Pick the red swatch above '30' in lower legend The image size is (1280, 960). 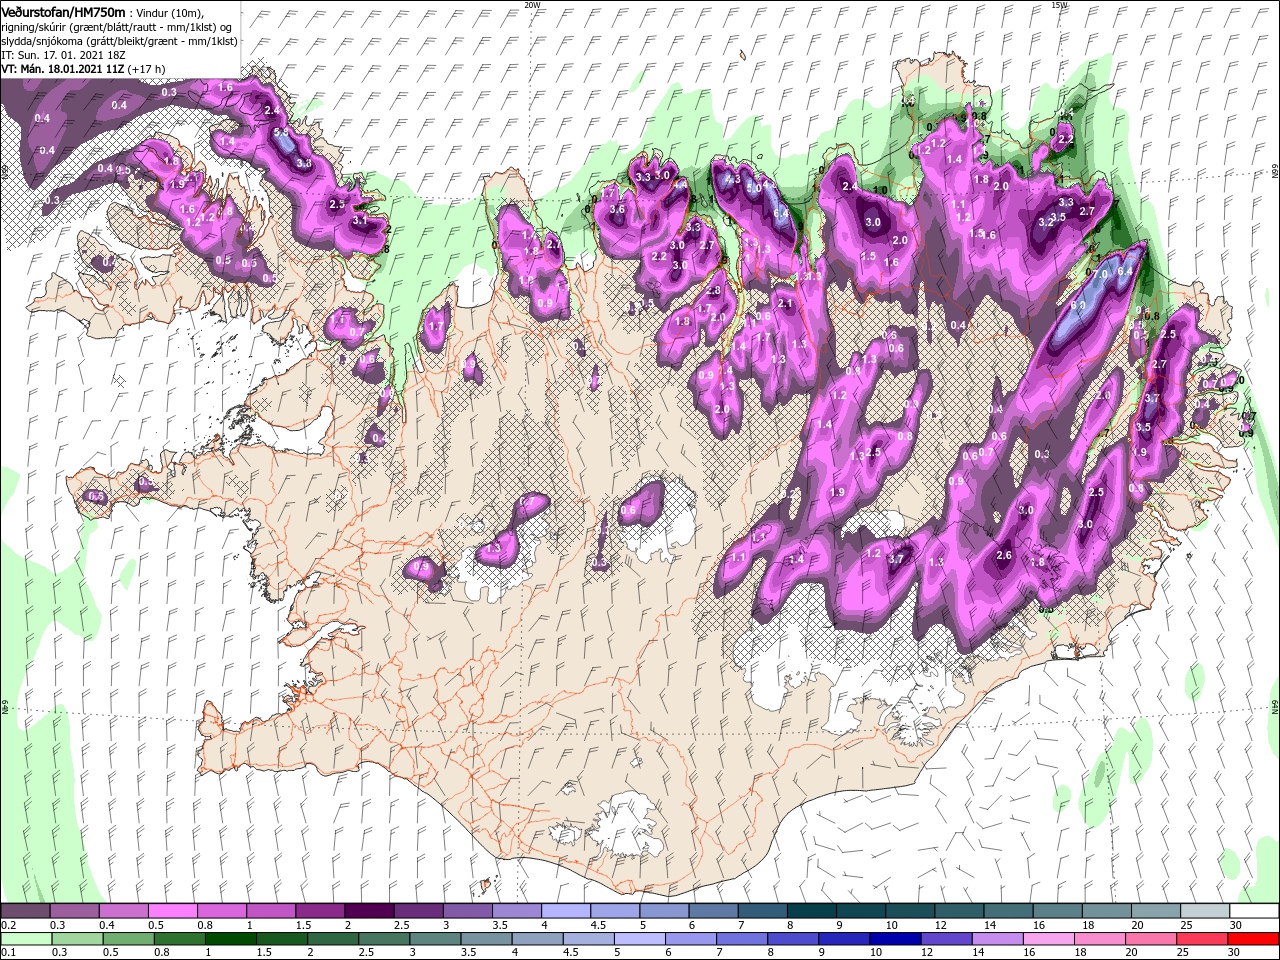[x=1254, y=938]
